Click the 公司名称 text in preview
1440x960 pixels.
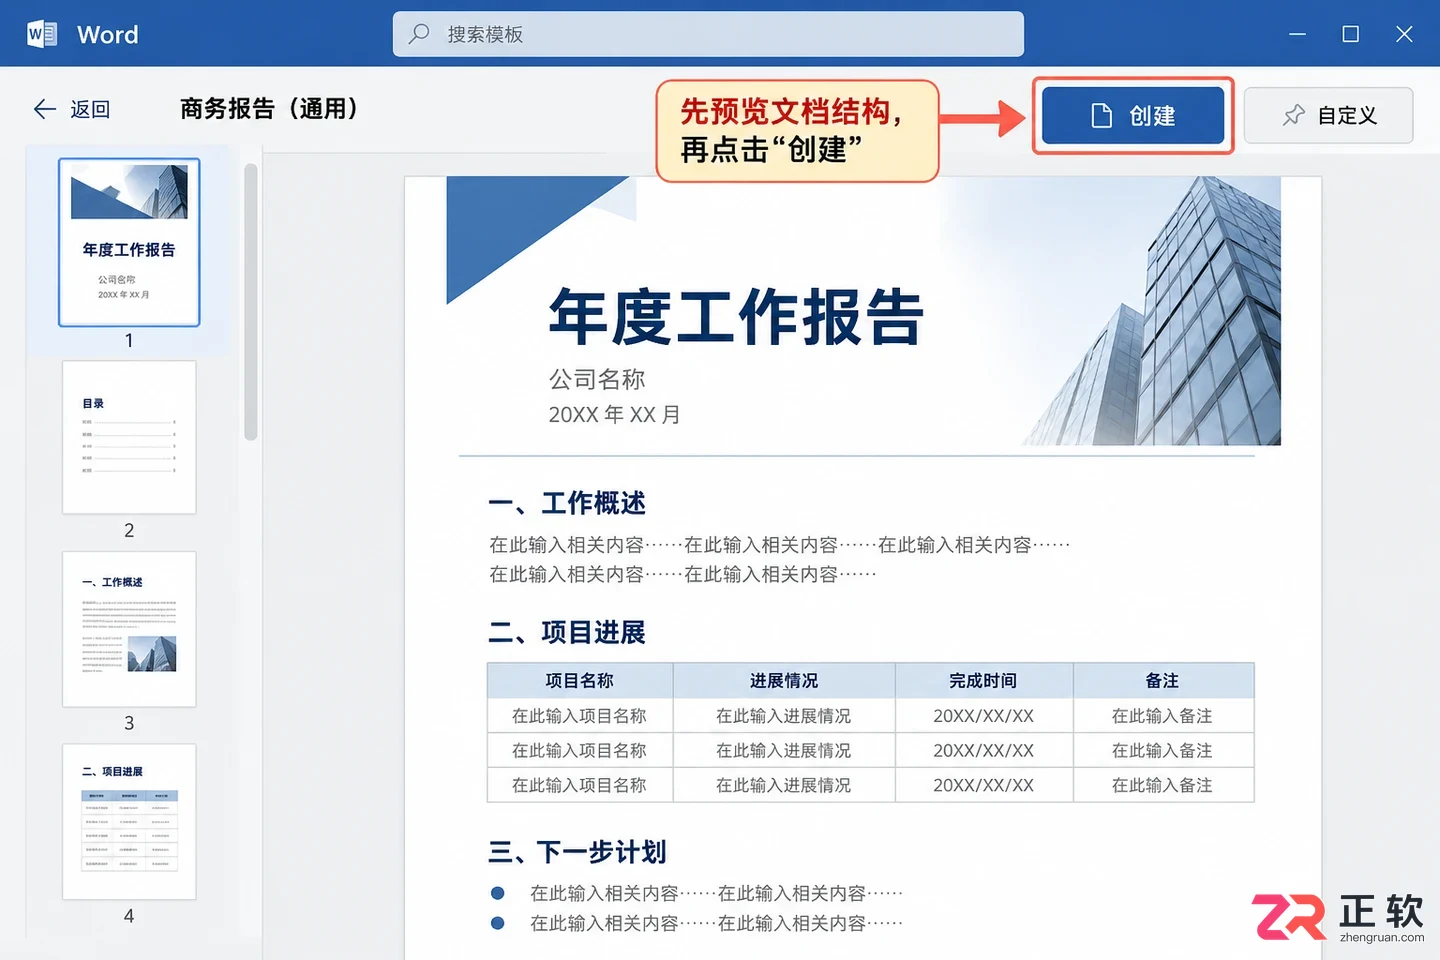pos(597,379)
